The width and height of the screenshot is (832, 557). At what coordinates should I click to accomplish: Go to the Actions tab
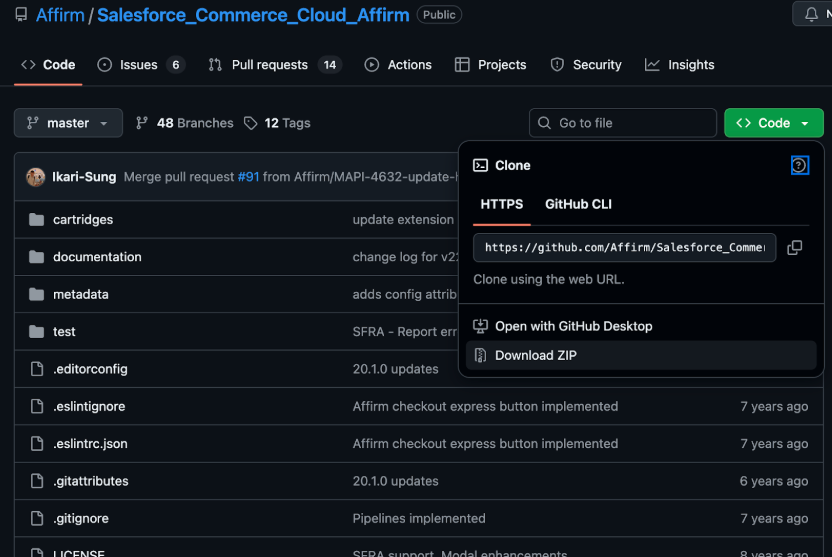398,65
